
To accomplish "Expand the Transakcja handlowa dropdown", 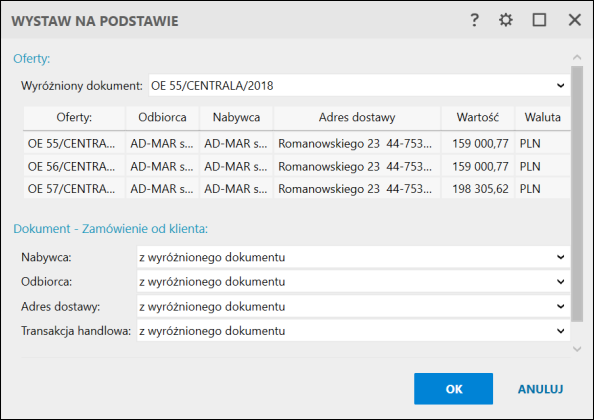I will [561, 331].
